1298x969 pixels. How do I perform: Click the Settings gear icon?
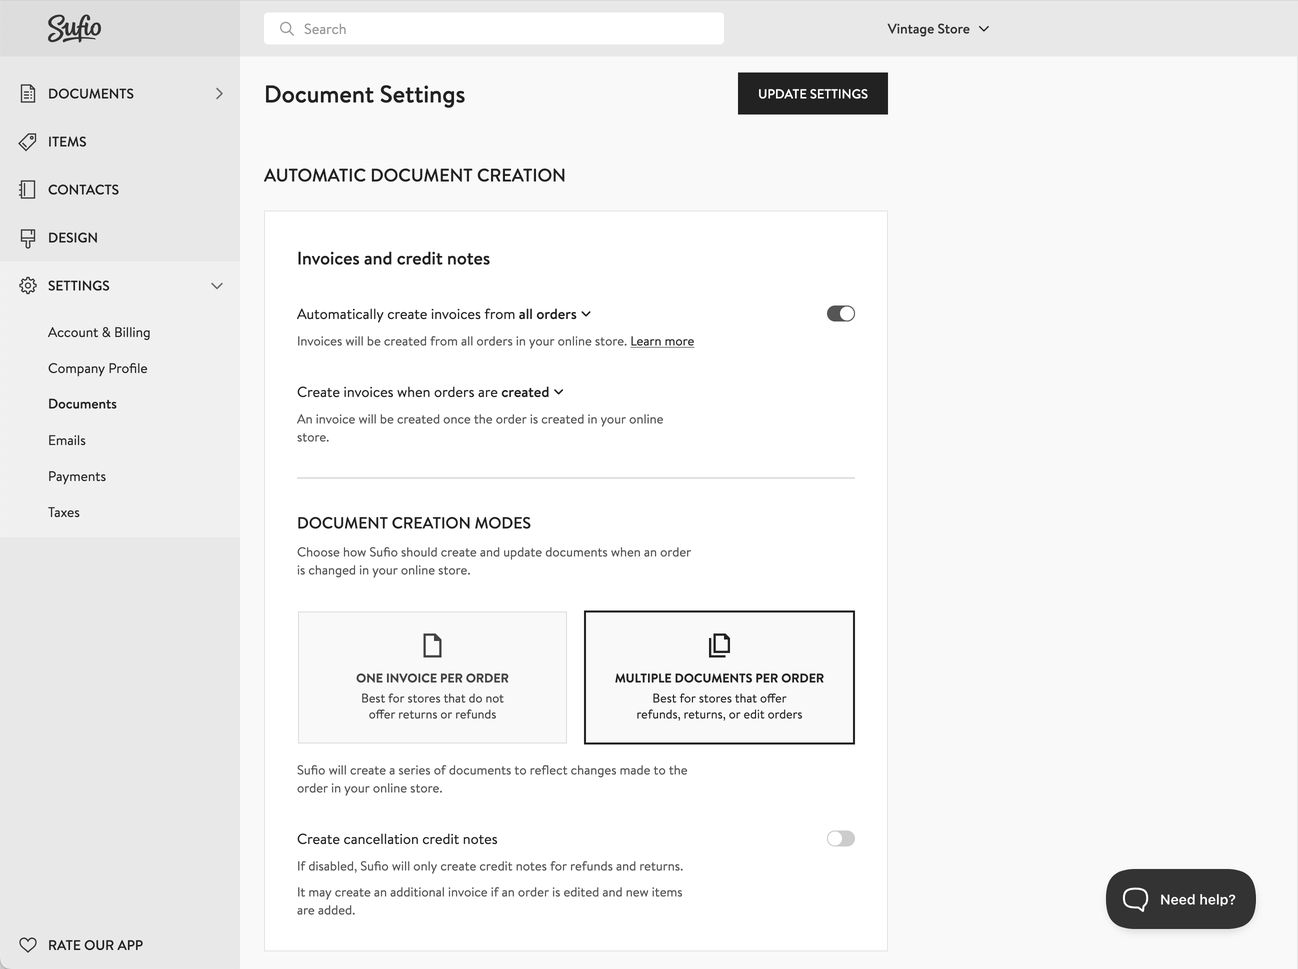pos(28,286)
